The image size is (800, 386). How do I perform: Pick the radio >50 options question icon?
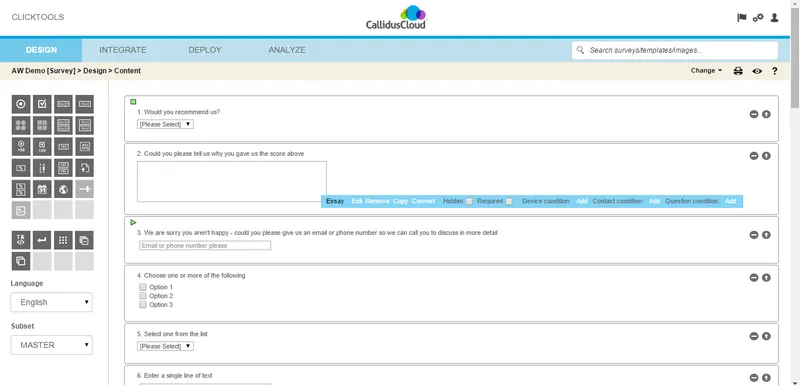[x=21, y=146]
